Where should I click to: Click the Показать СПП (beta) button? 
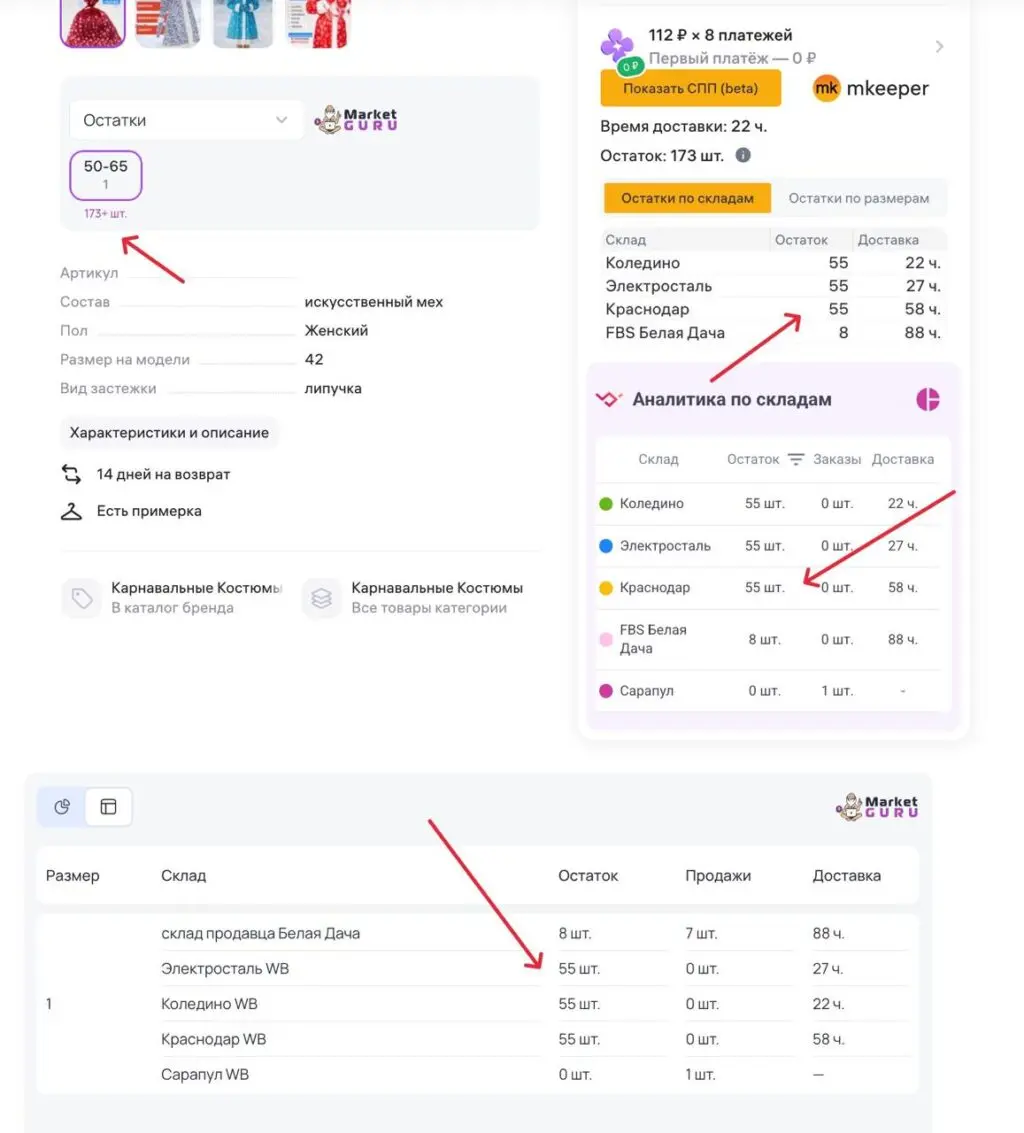click(691, 88)
